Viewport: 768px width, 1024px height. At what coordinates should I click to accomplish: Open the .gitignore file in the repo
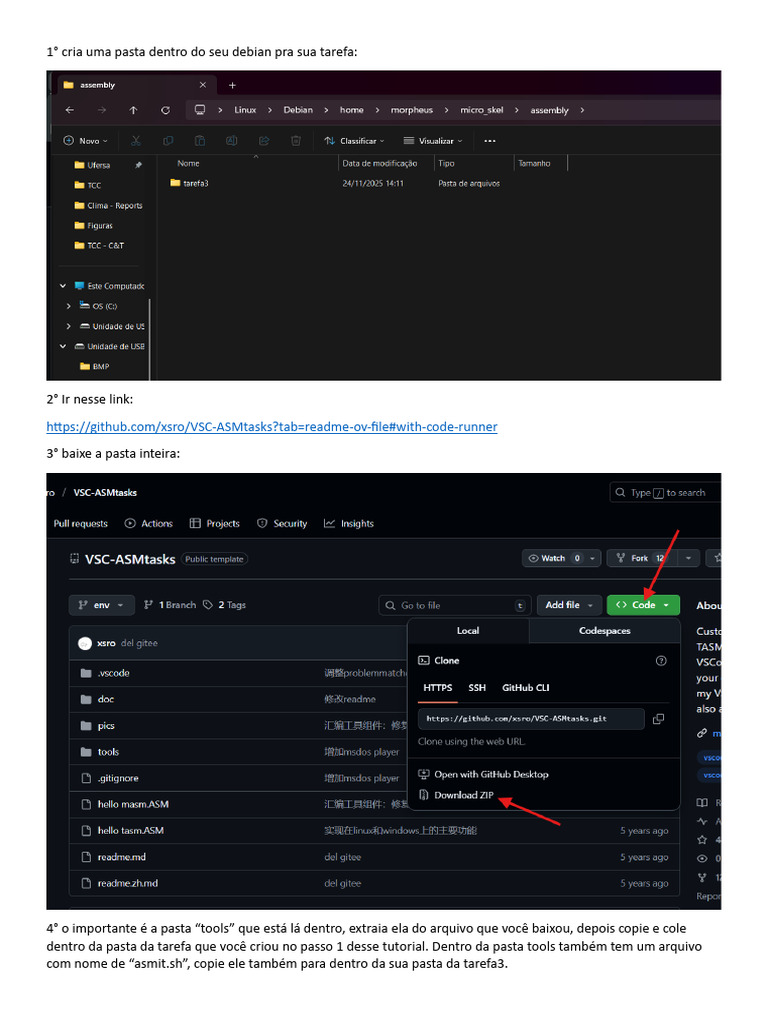pos(118,778)
